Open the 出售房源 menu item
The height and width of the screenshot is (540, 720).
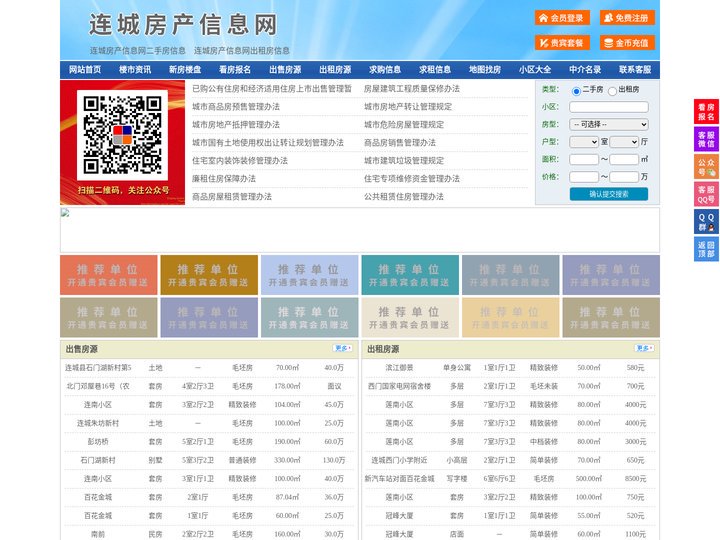click(285, 70)
